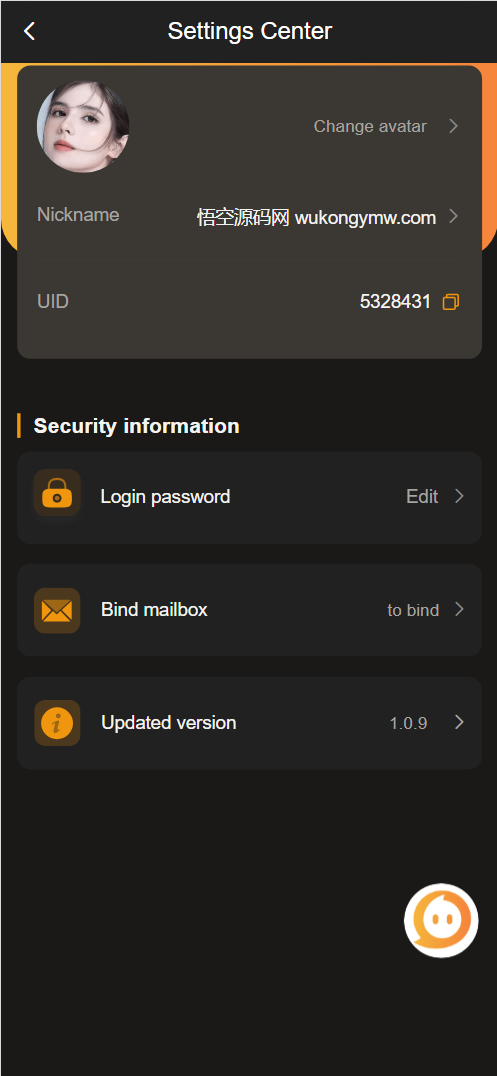The height and width of the screenshot is (1076, 497).
Task: Click the UID number 5328431
Action: tap(395, 301)
